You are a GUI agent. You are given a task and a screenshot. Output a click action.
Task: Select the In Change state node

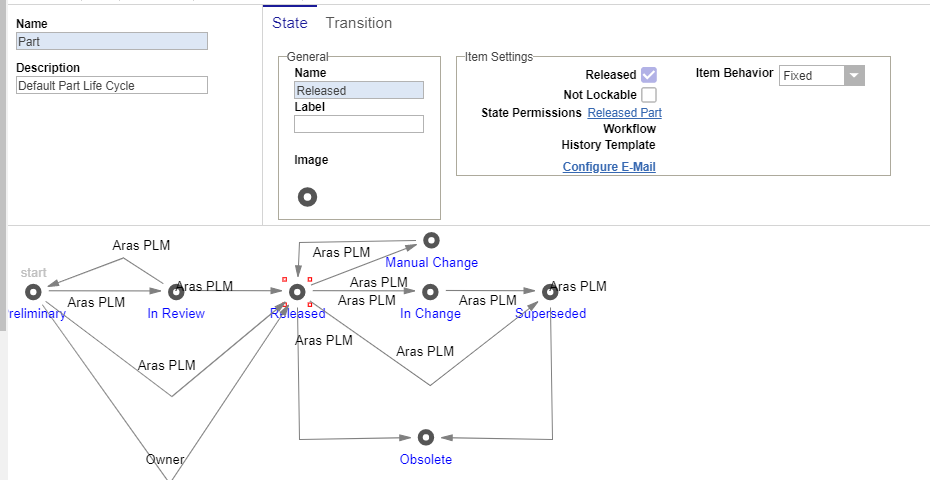pyautogui.click(x=430, y=291)
